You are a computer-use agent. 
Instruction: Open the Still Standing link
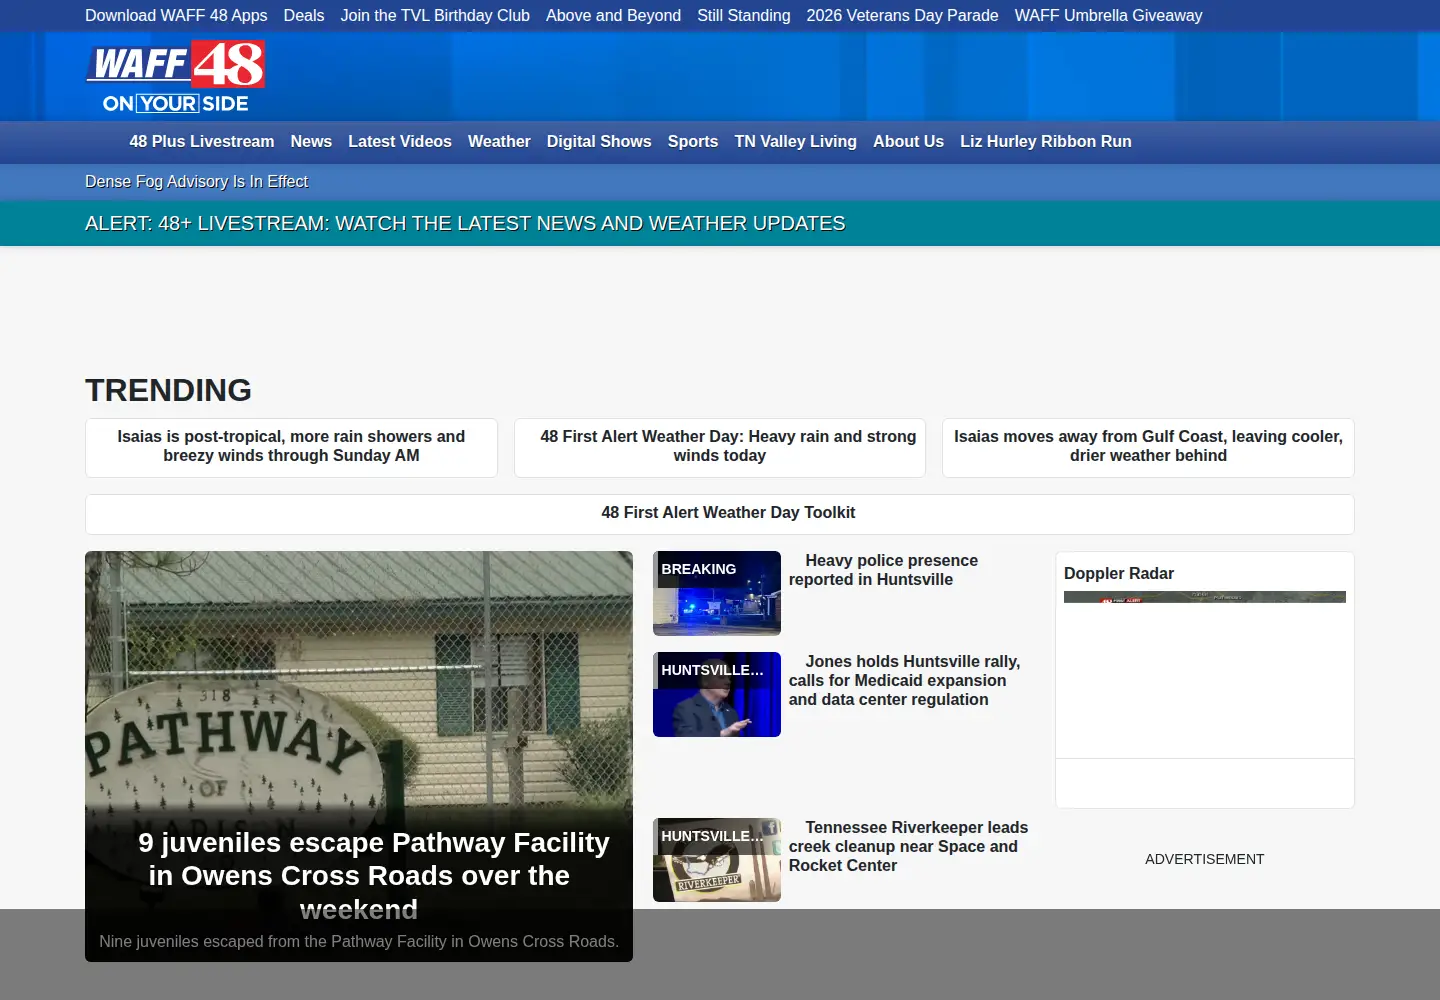pyautogui.click(x=744, y=16)
